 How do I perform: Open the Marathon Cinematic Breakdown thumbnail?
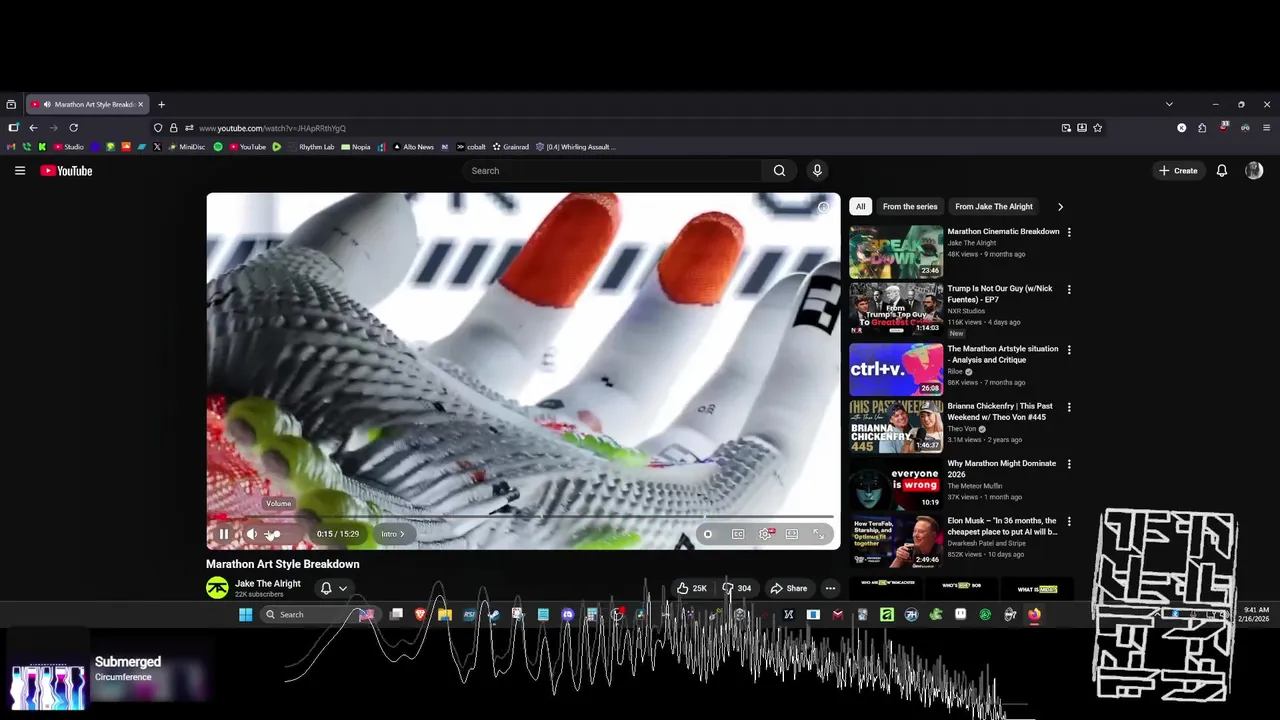[896, 252]
